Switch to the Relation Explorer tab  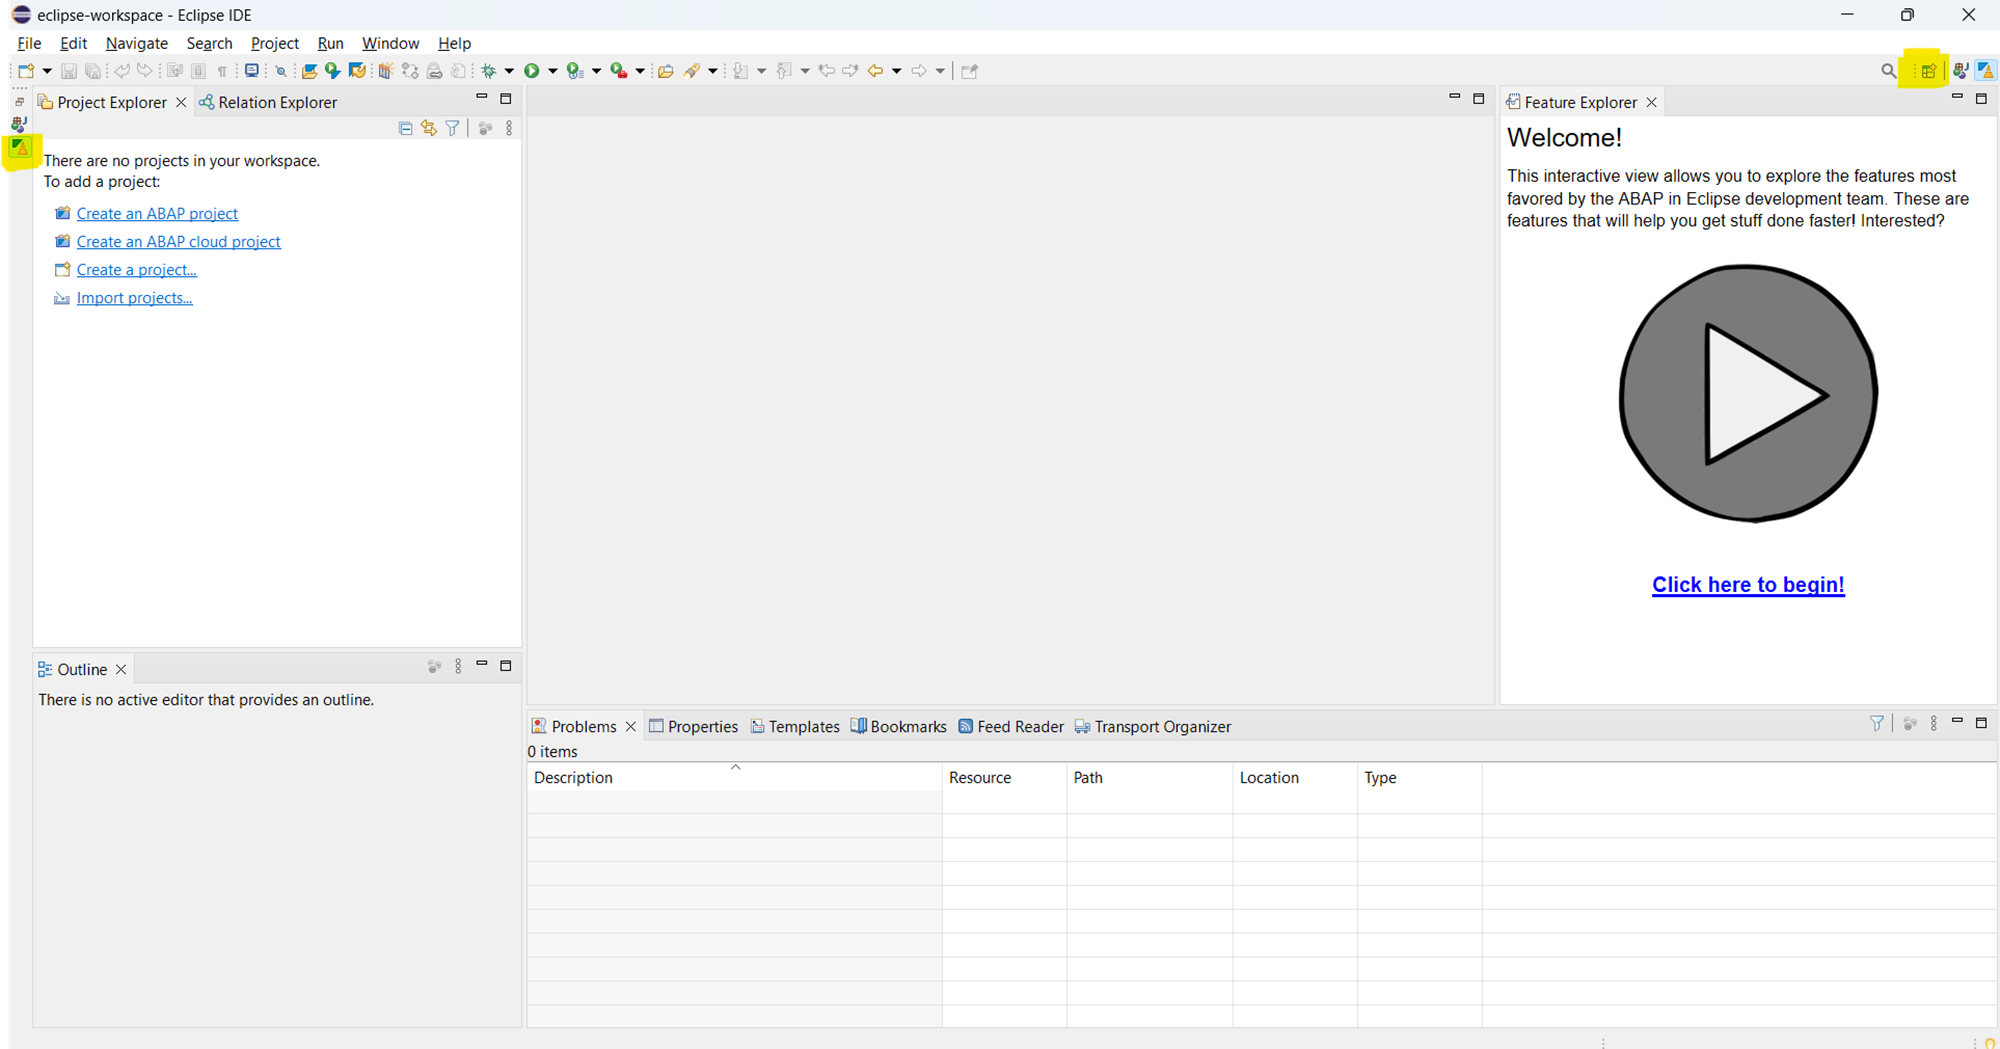coord(268,102)
